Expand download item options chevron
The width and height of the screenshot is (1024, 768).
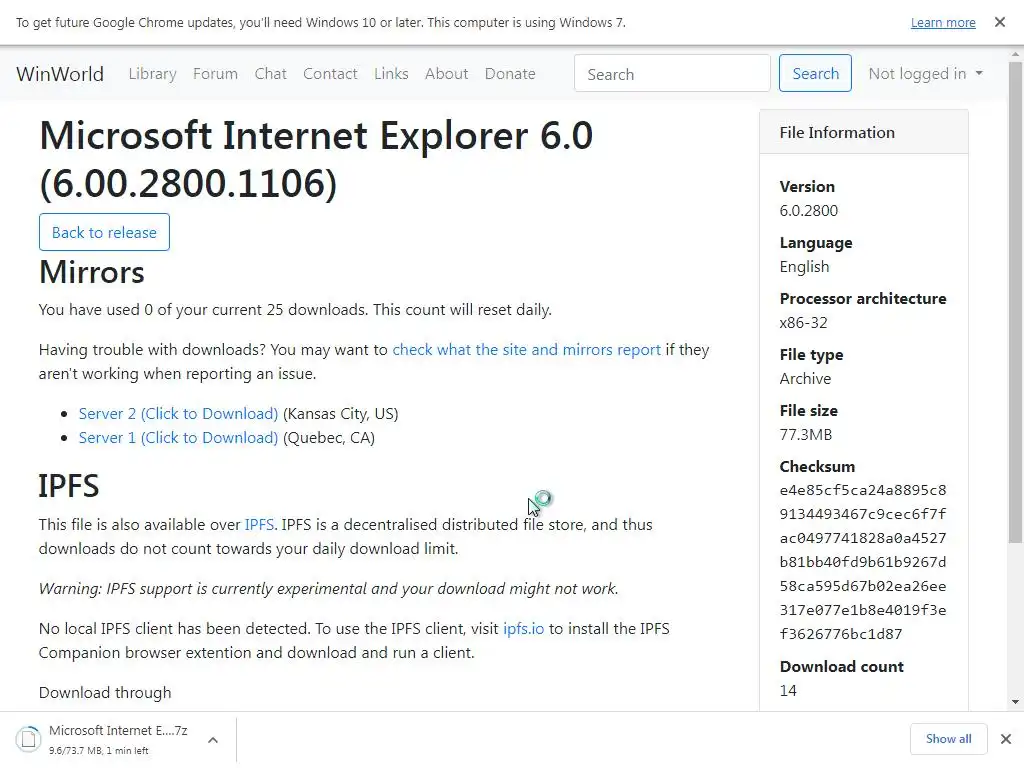213,740
